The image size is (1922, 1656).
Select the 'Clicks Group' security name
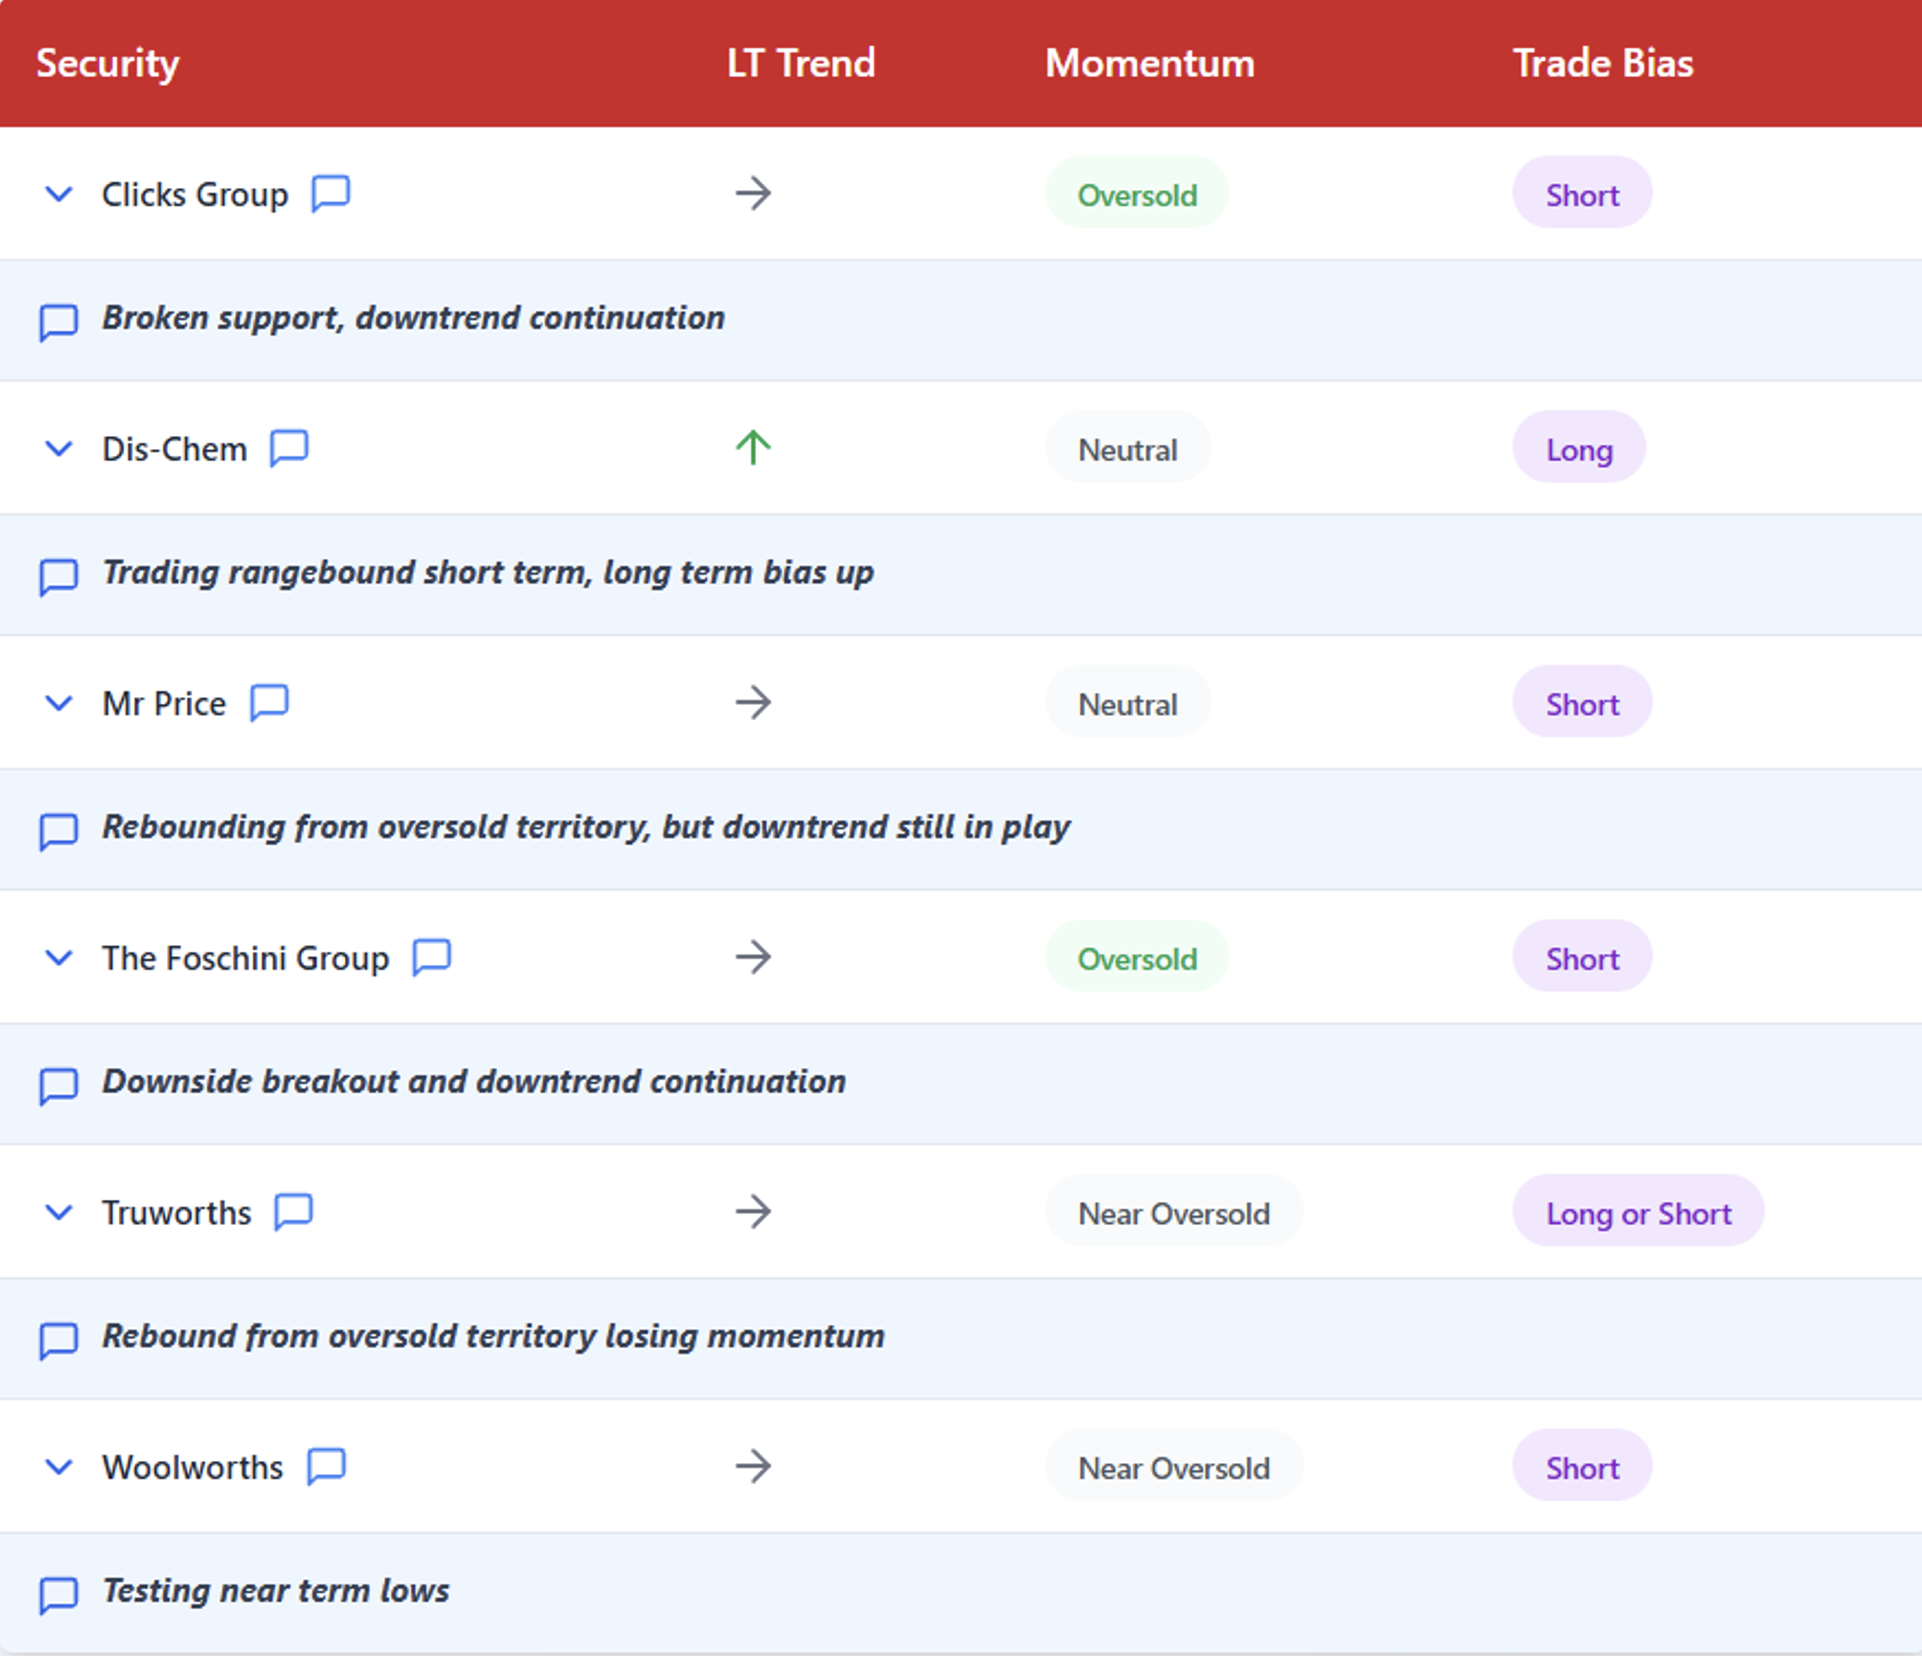pyautogui.click(x=195, y=194)
